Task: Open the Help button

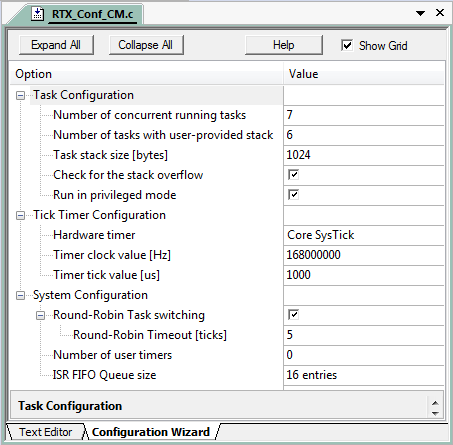Action: coord(284,45)
